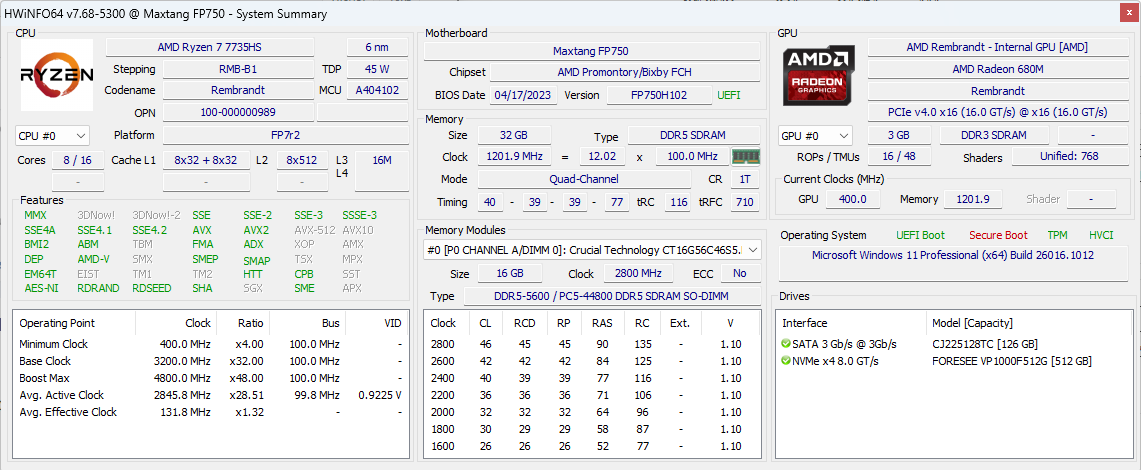The image size is (1141, 470).
Task: Click the SATA drive green status icon
Action: tap(785, 343)
